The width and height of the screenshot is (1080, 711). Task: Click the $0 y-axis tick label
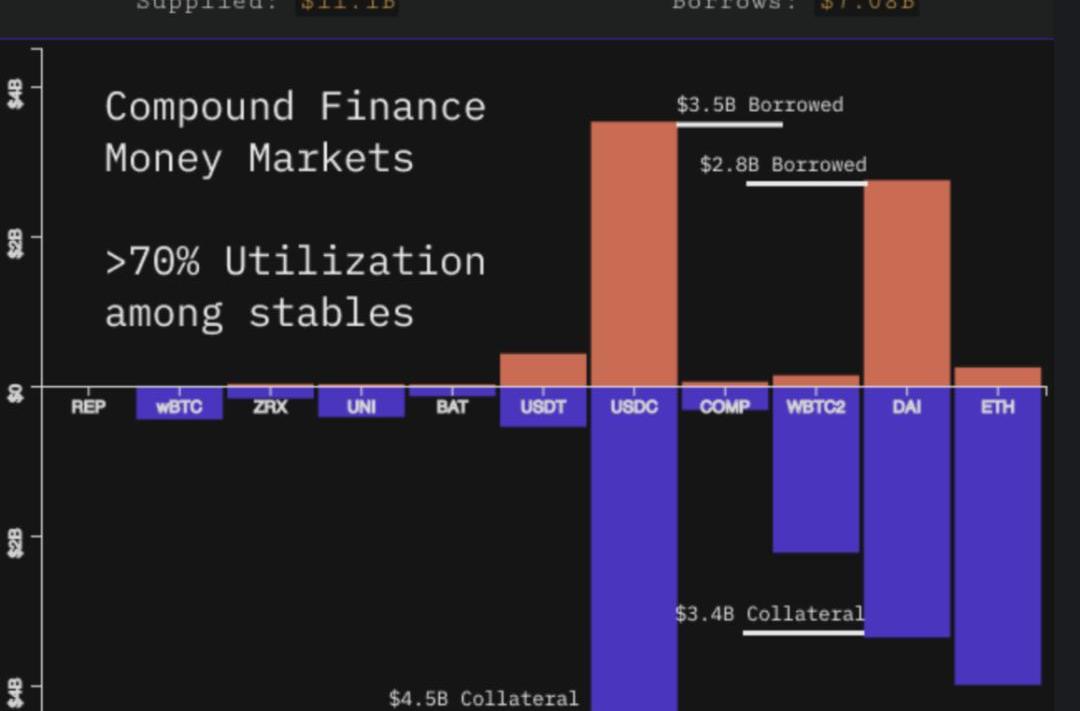point(16,393)
